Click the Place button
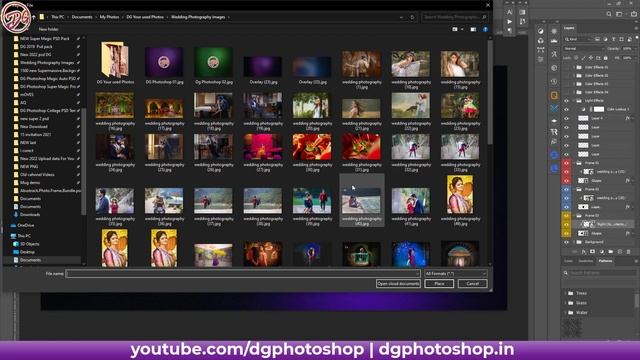The width and height of the screenshot is (640, 360). point(439,284)
